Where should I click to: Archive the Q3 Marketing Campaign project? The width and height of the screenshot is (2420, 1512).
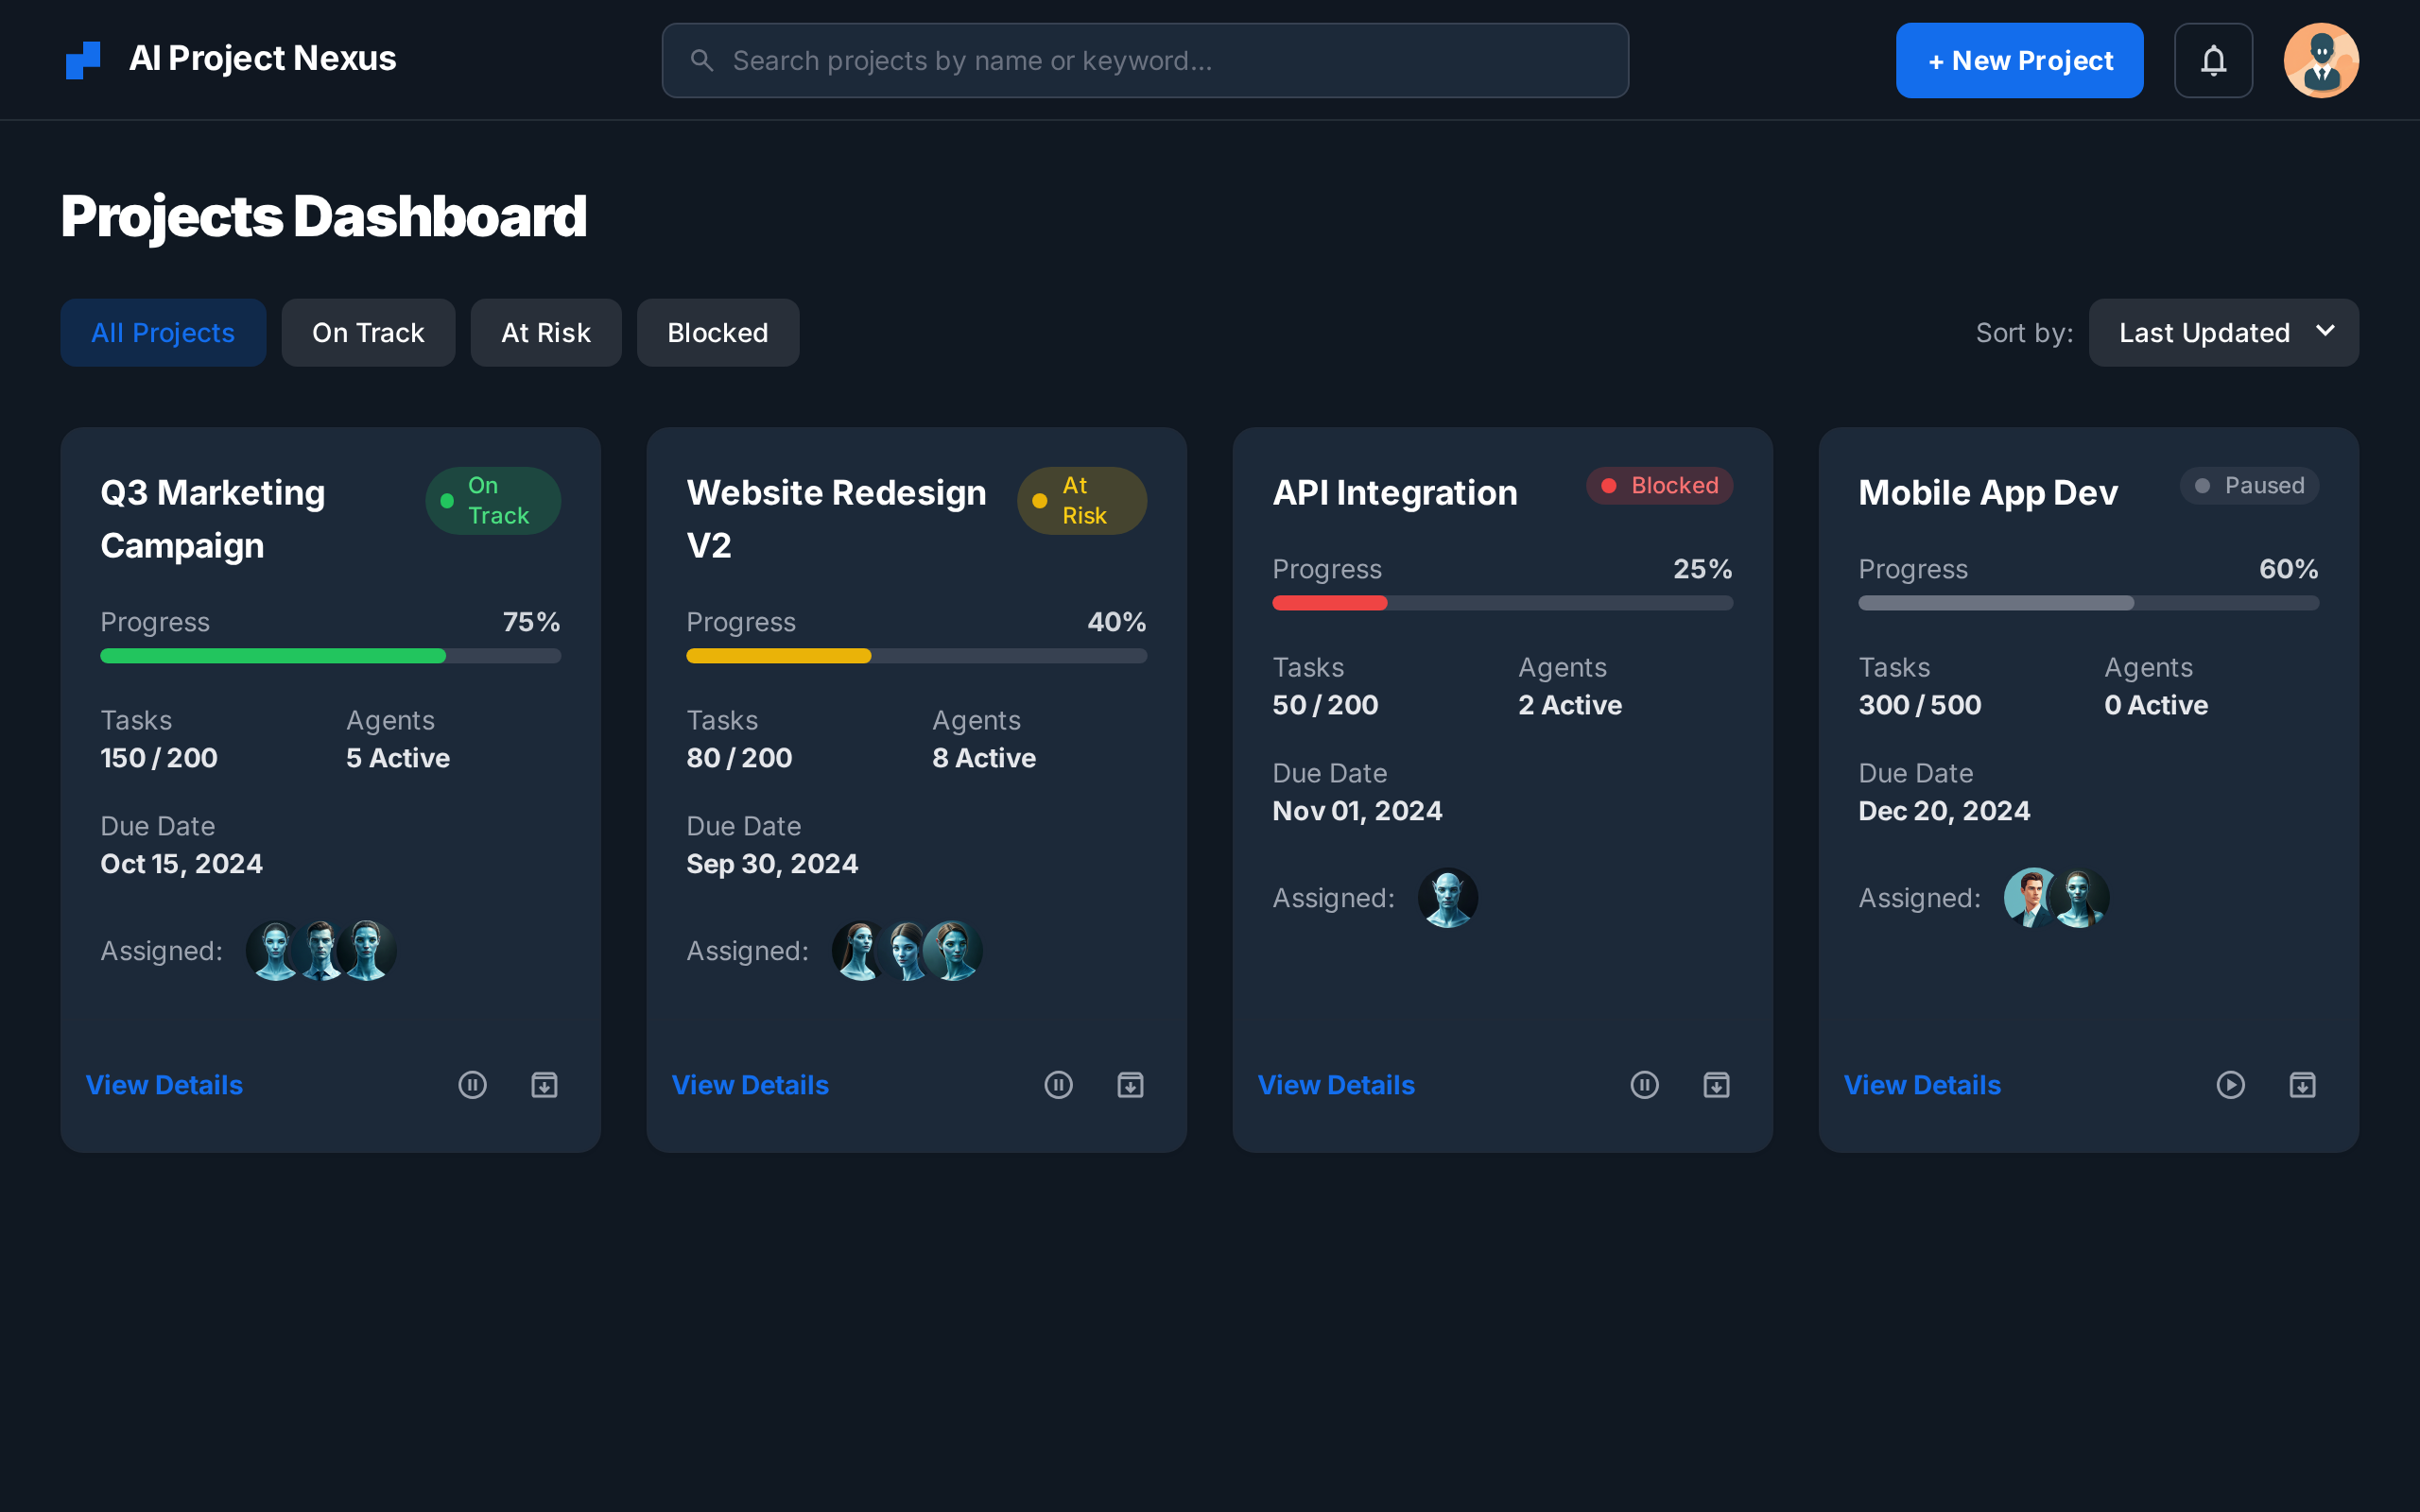pyautogui.click(x=544, y=1084)
